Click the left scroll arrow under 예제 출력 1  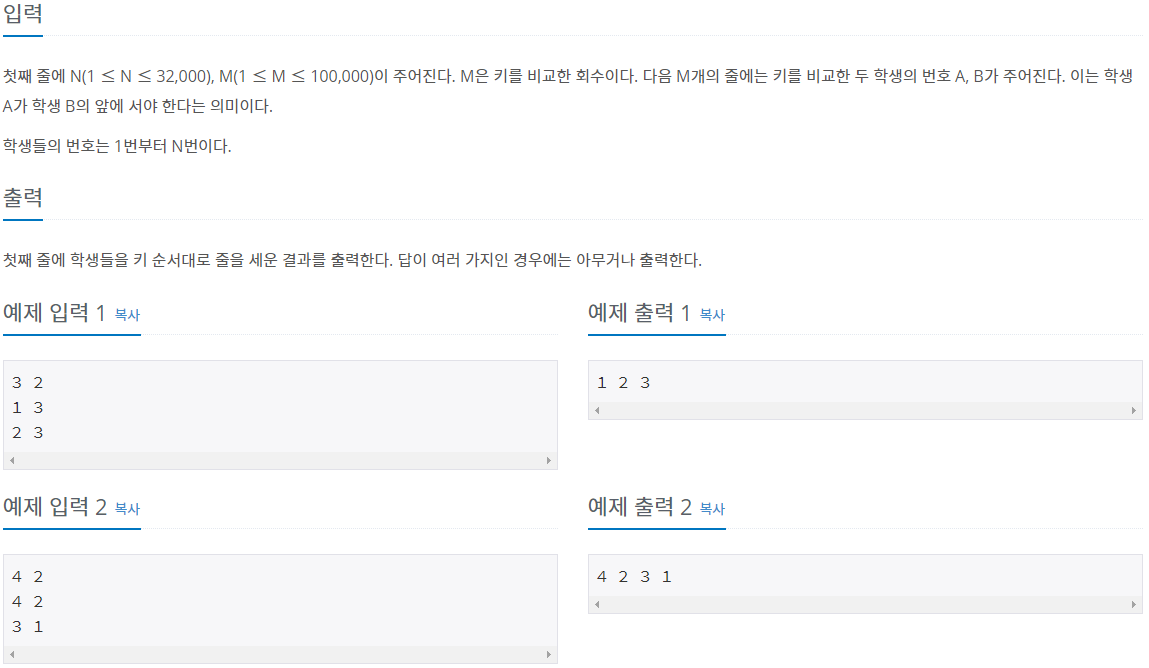pos(594,410)
